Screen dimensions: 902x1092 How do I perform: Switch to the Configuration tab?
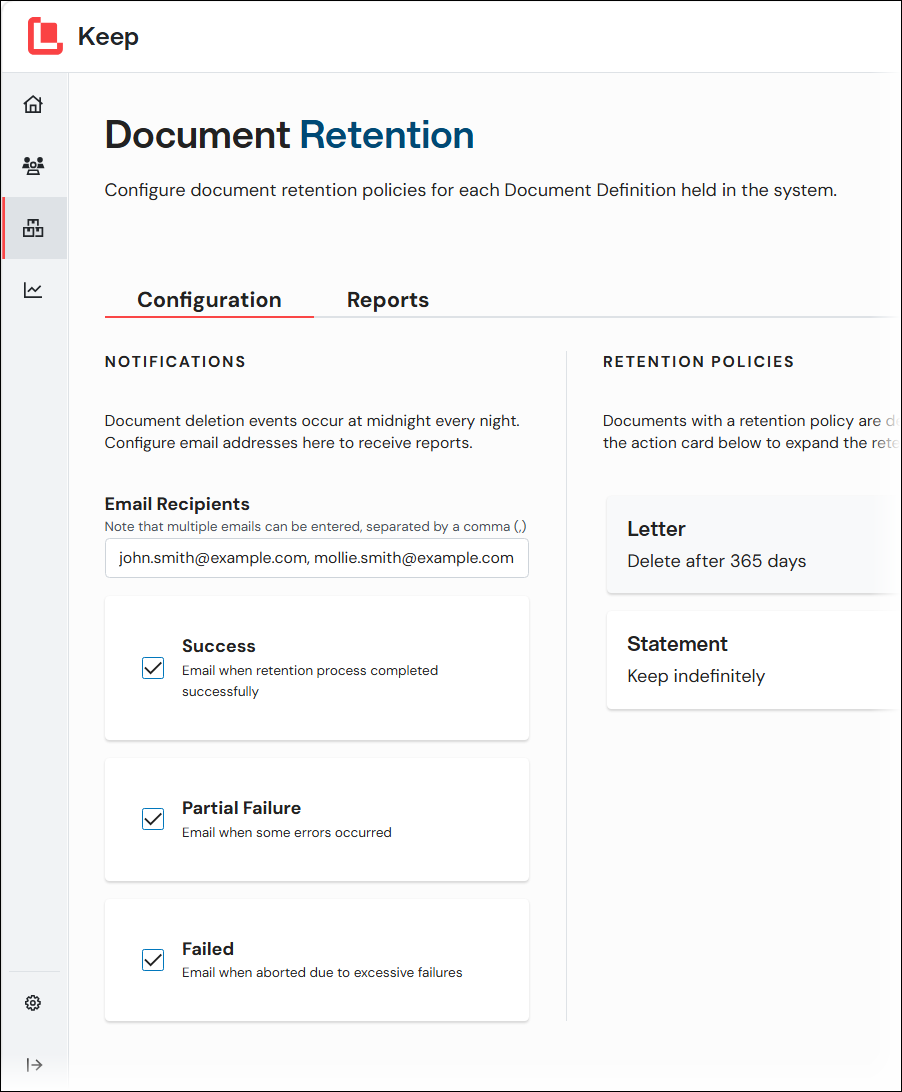click(209, 299)
